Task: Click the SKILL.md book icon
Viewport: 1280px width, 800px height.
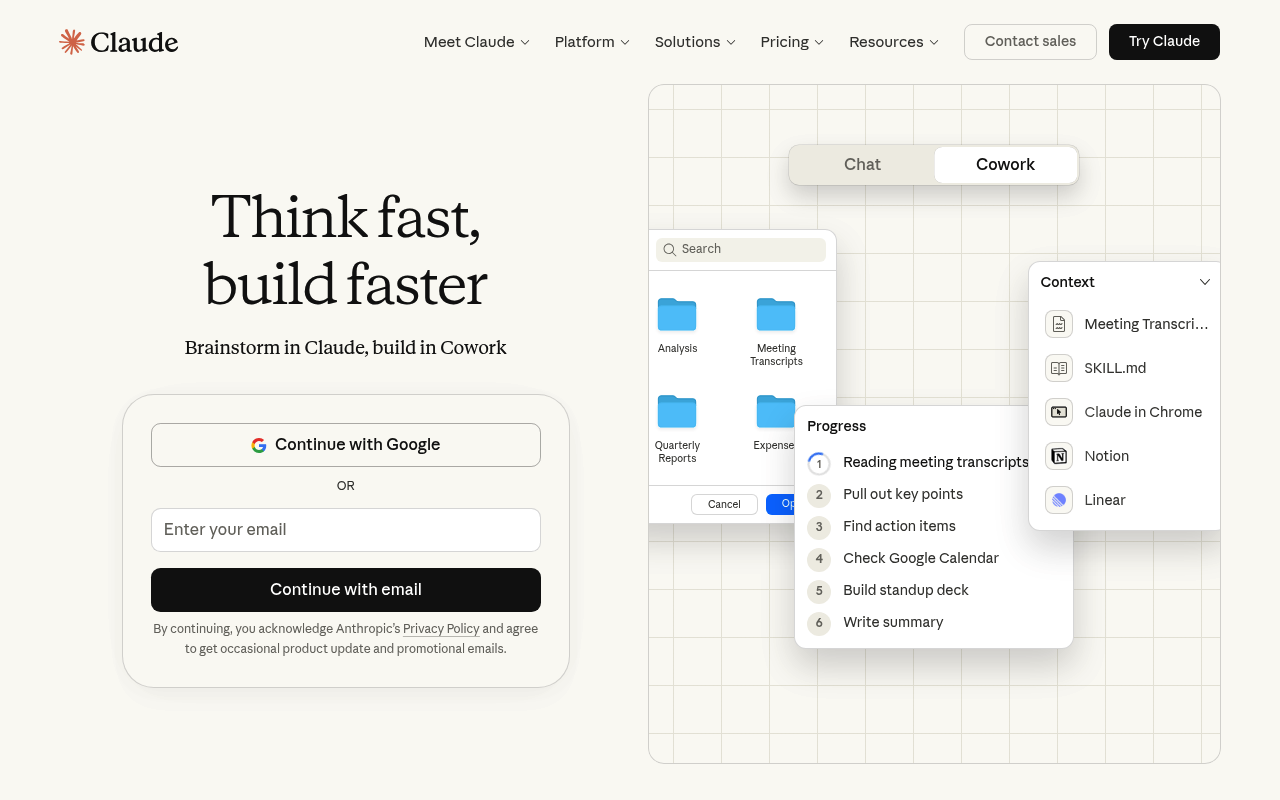Action: coord(1059,368)
